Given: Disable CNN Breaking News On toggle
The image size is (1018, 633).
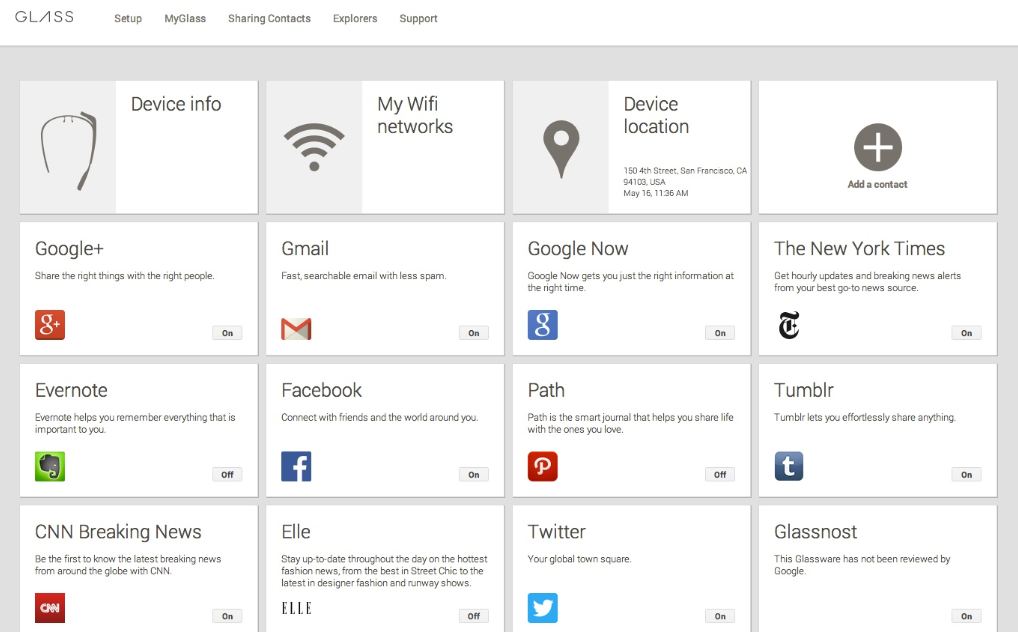Looking at the screenshot, I should tap(227, 616).
